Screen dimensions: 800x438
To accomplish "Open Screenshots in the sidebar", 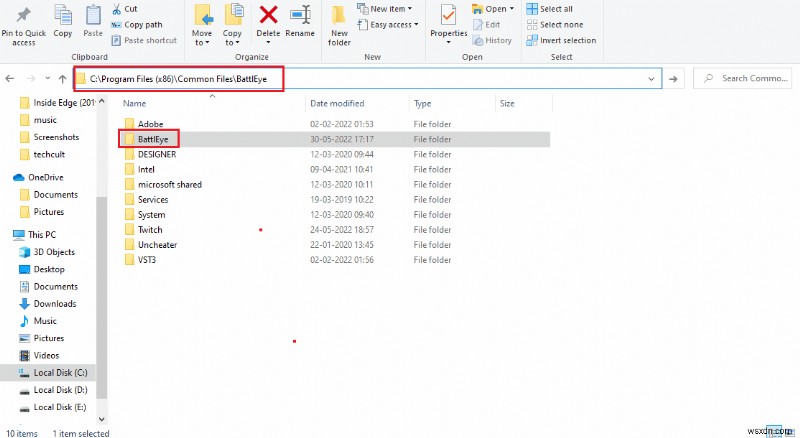I will click(x=49, y=137).
